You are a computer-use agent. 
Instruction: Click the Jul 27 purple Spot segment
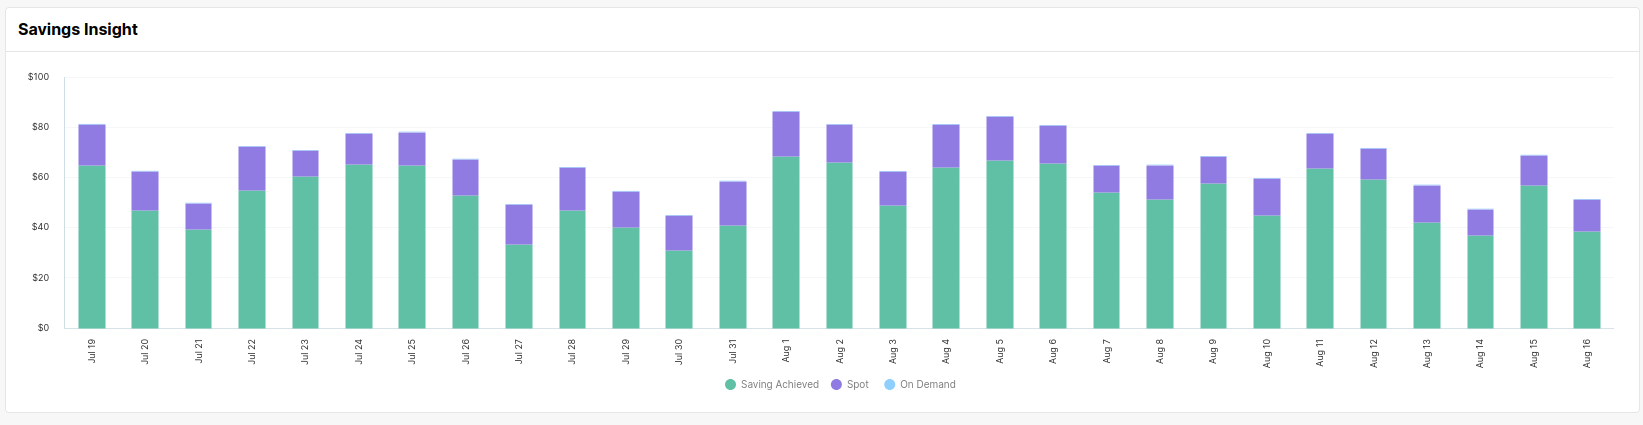(519, 225)
